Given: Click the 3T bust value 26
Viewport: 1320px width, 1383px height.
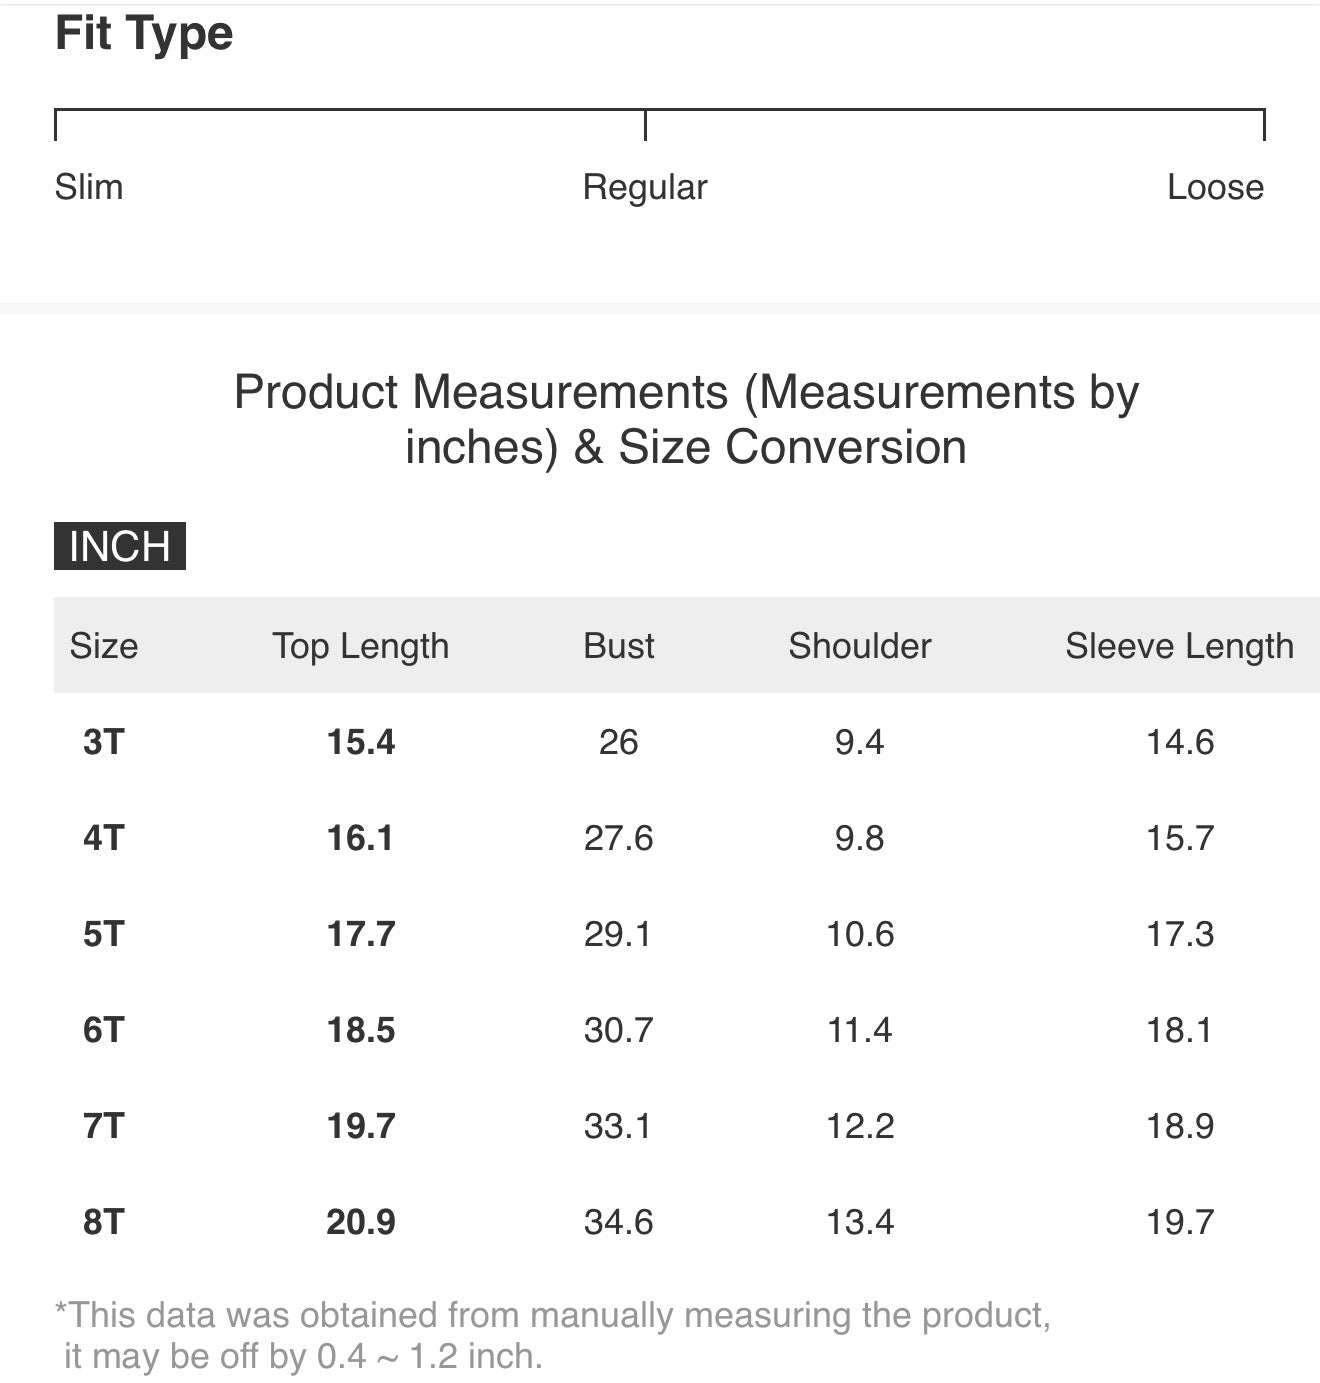Looking at the screenshot, I should point(618,742).
